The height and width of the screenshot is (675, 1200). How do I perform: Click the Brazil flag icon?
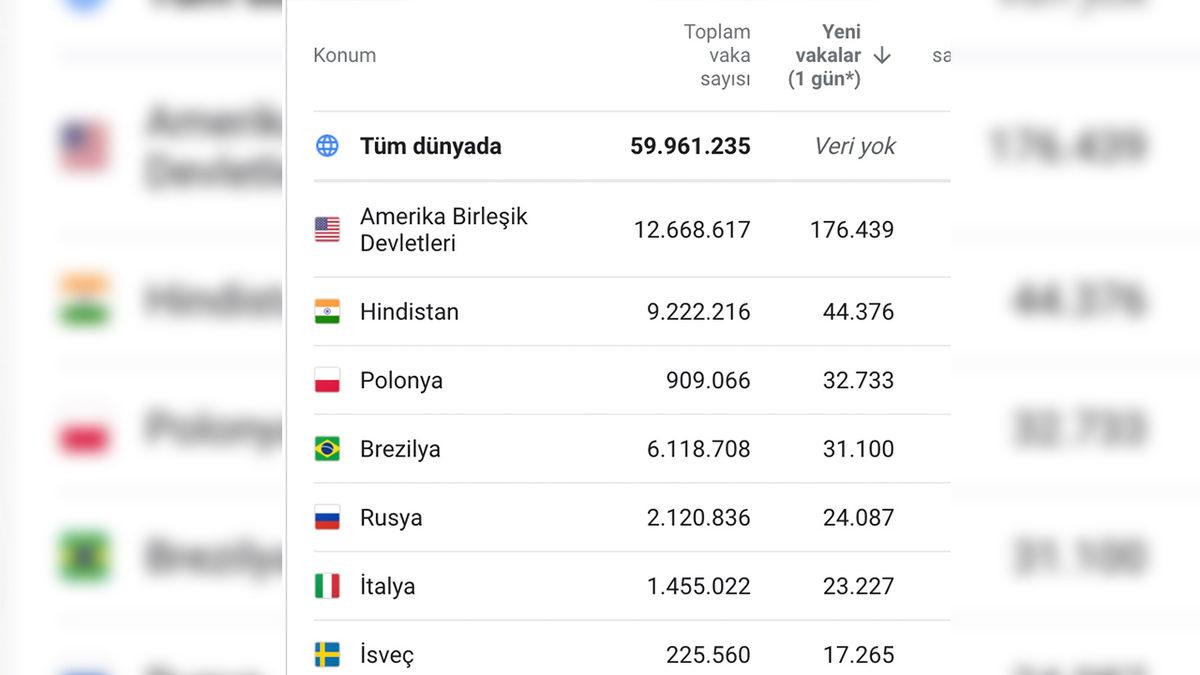point(327,449)
